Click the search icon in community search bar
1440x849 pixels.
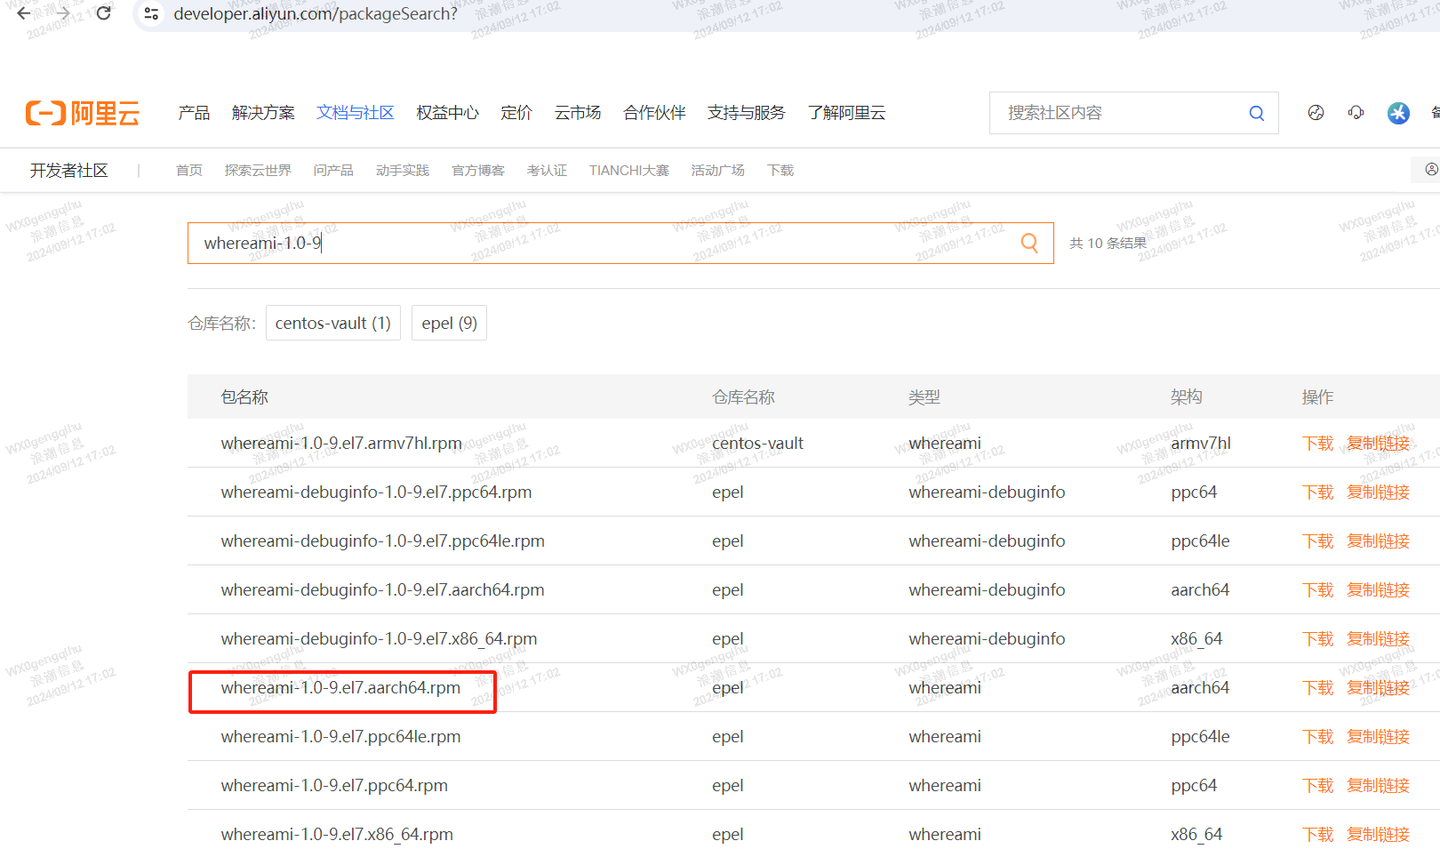pyautogui.click(x=1256, y=113)
